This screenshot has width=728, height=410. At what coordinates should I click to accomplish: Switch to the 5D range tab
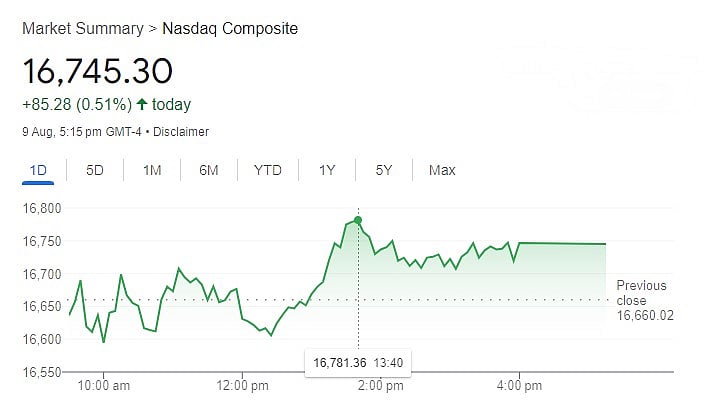tap(95, 170)
